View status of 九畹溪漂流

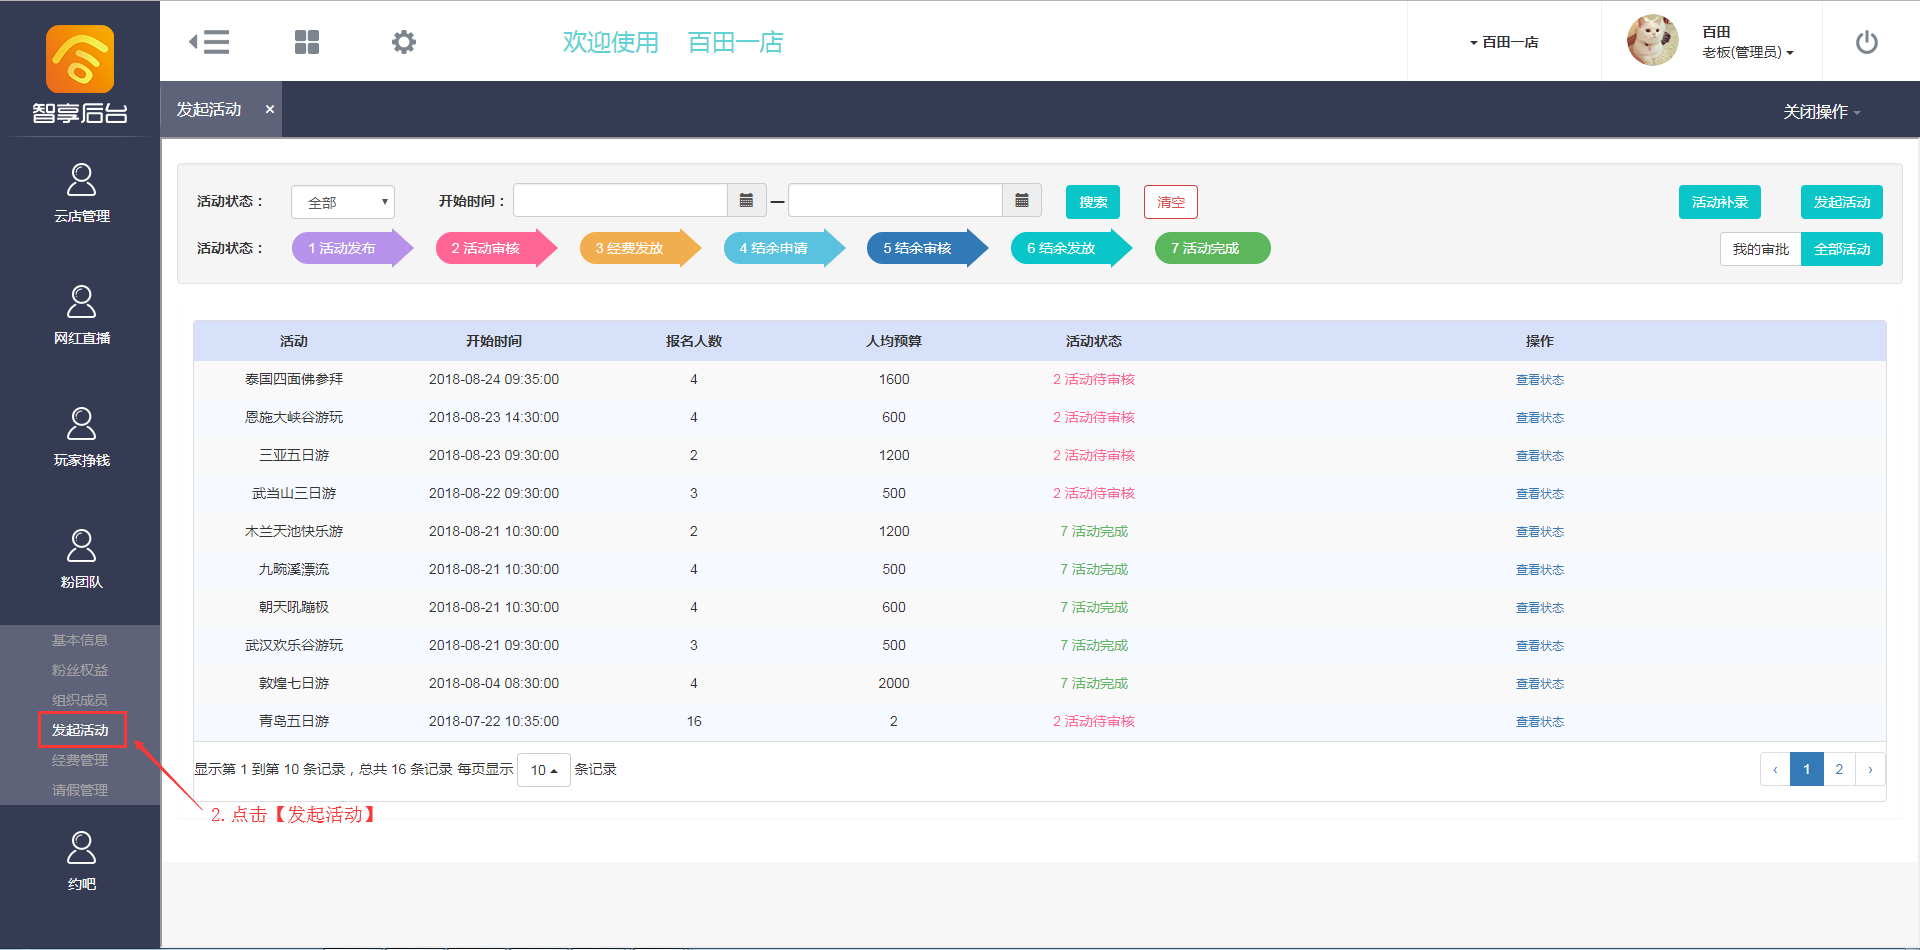coord(1539,570)
